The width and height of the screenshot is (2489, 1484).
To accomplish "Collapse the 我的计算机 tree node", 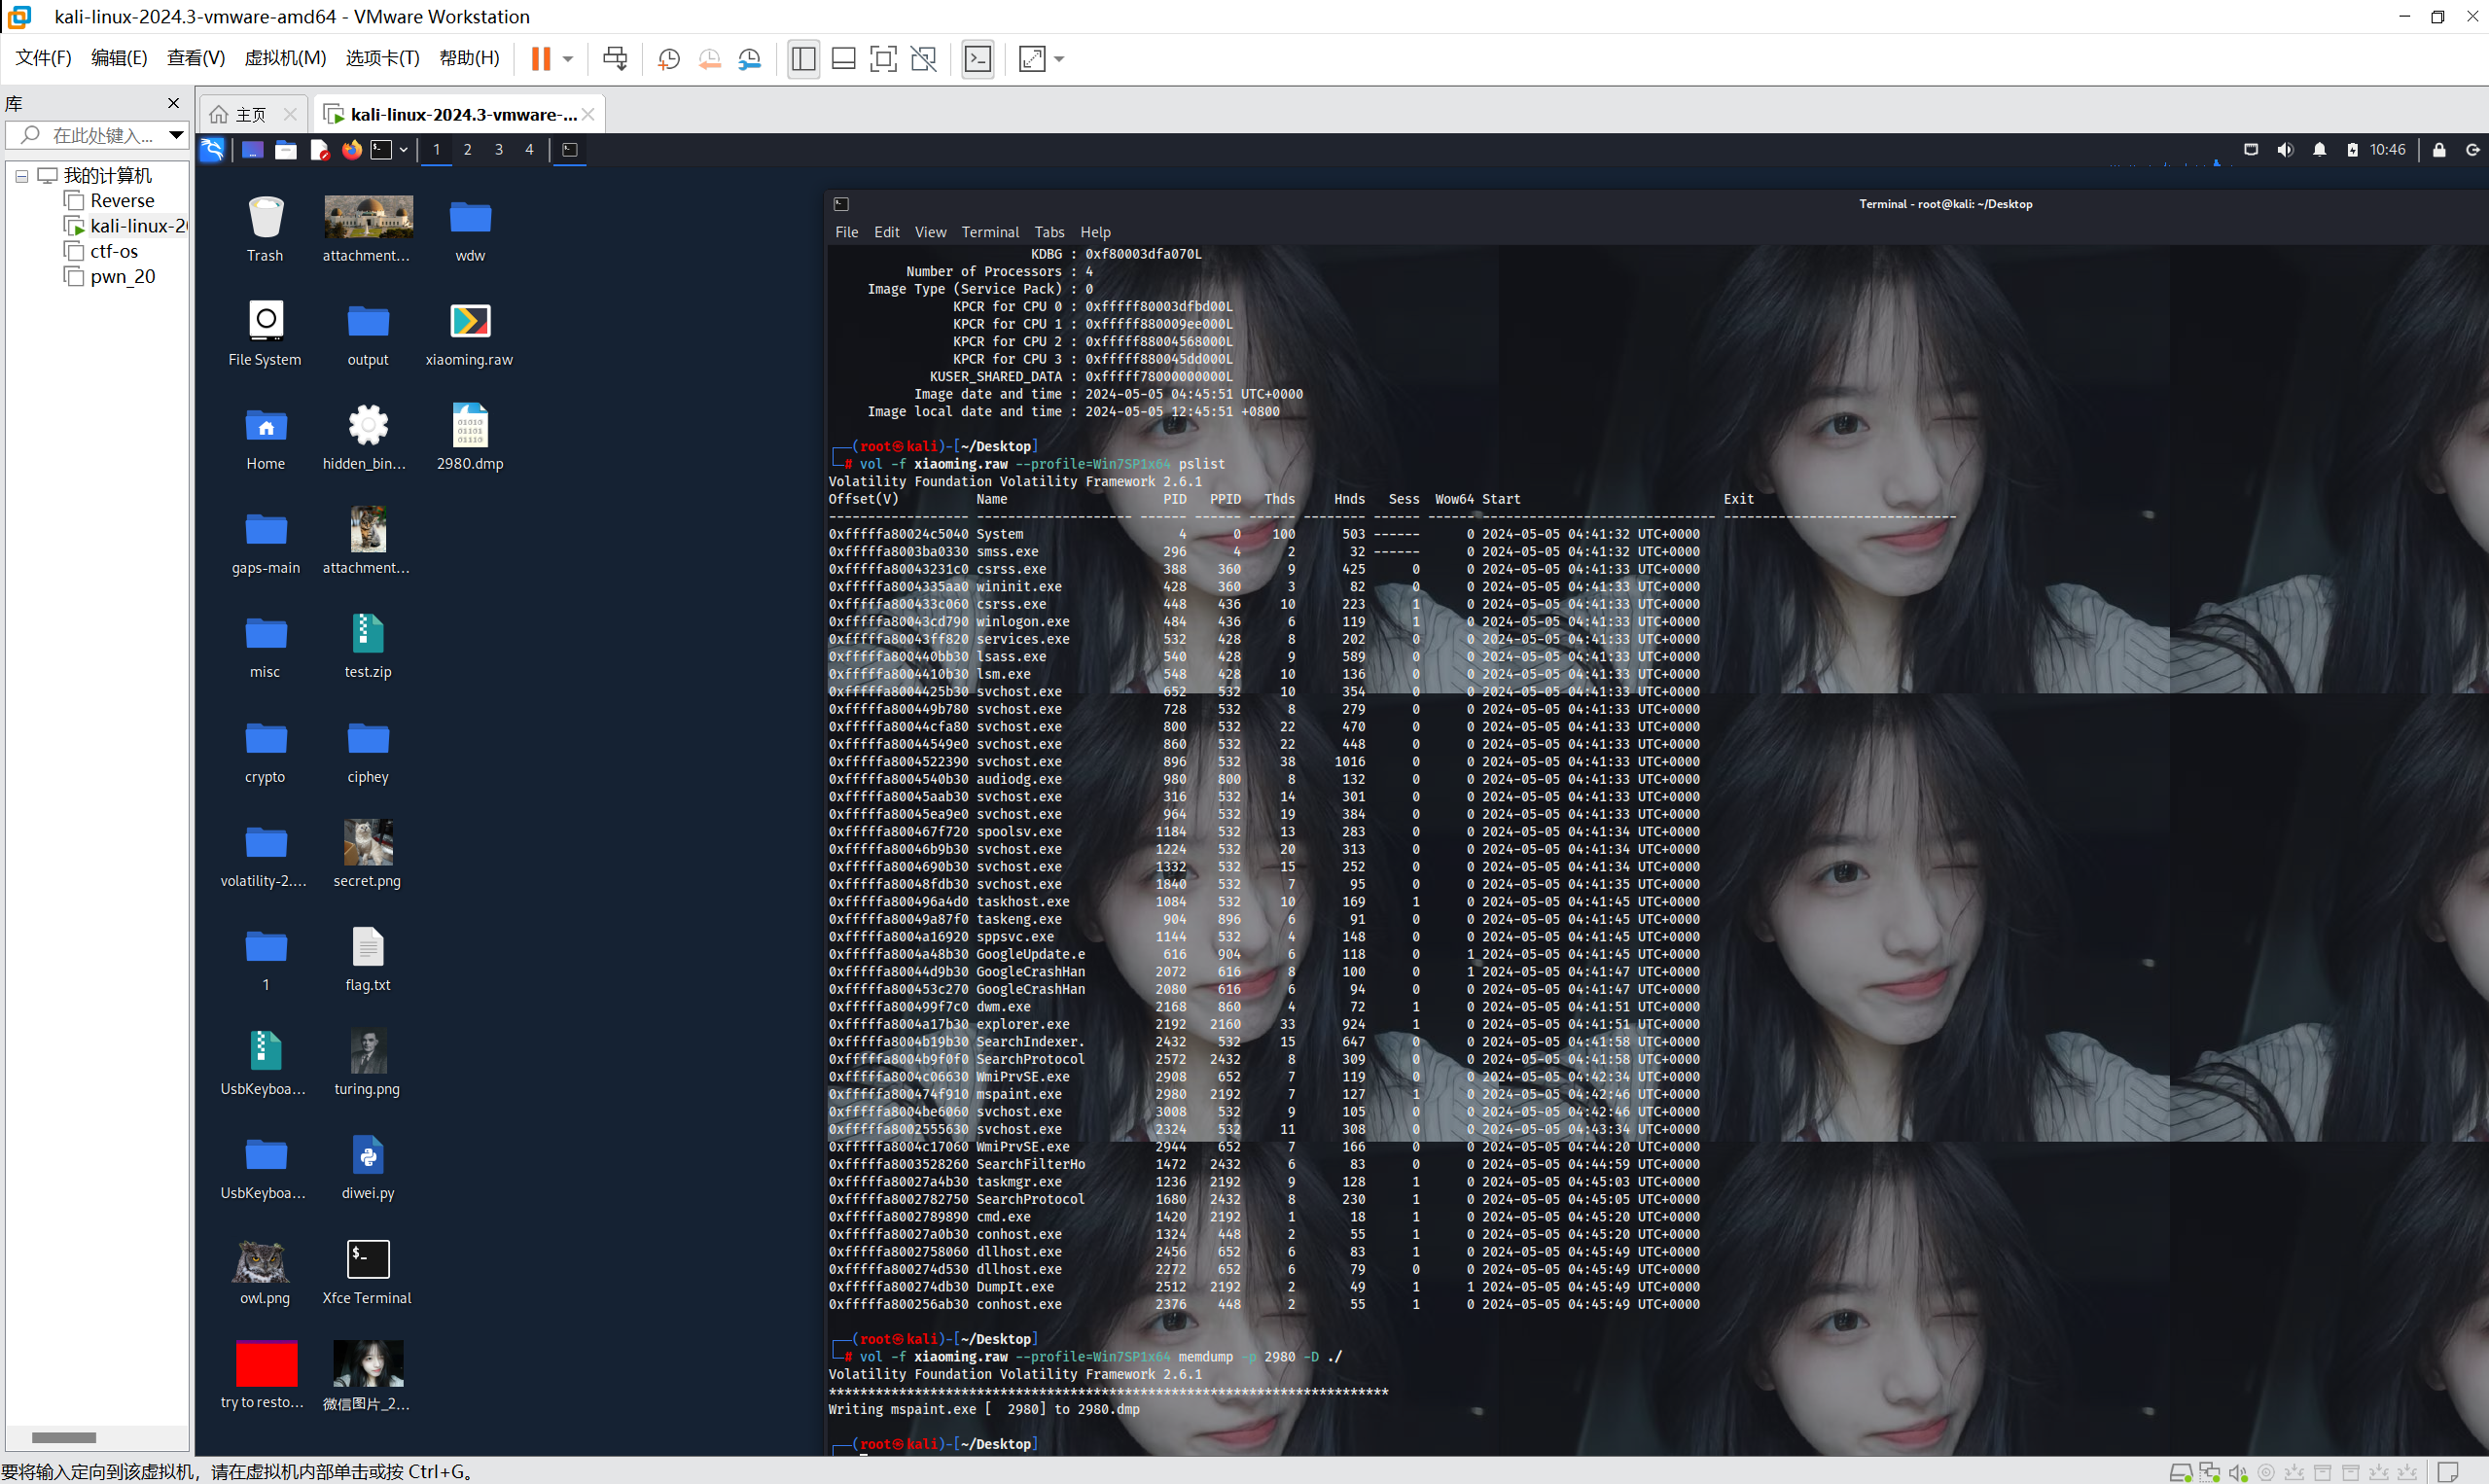I will tap(21, 176).
